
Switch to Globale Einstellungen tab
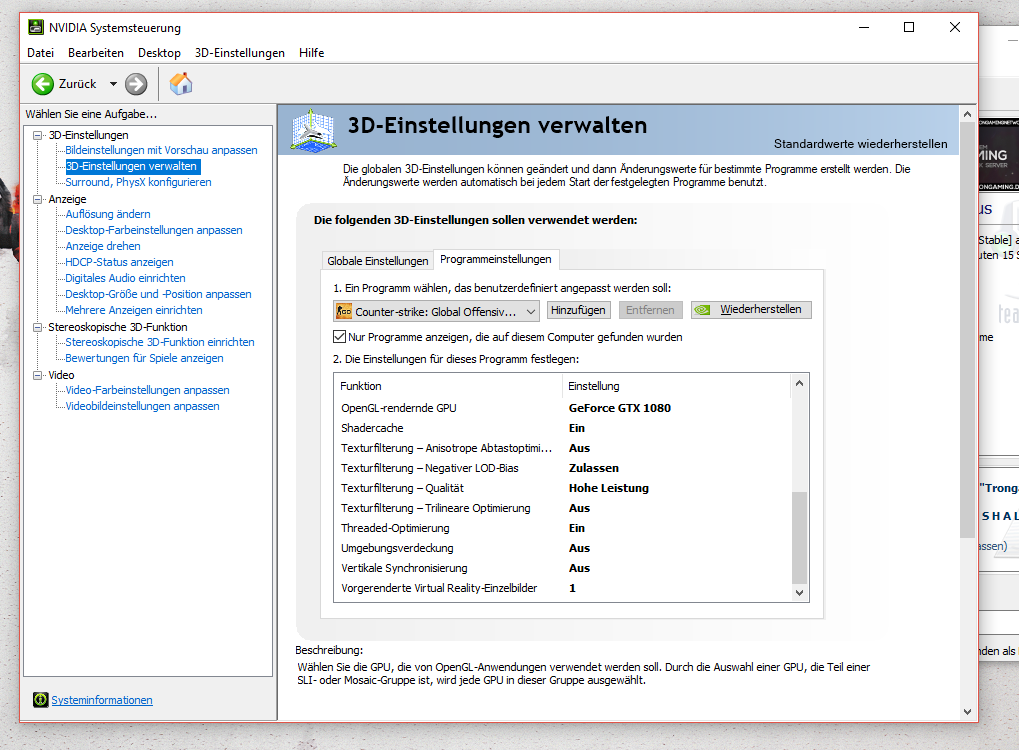(x=378, y=261)
